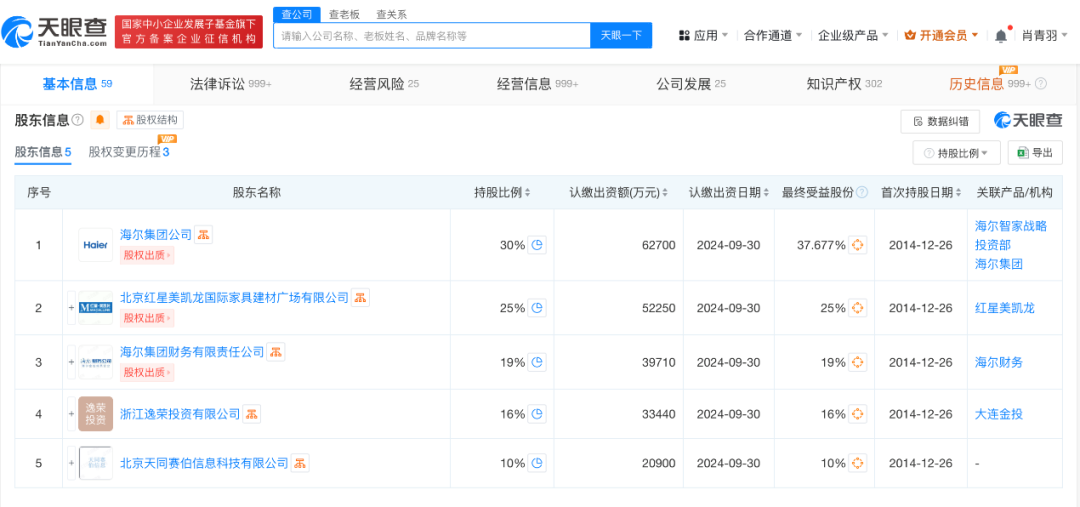Open equity structure icon next to 北京天同赛伯信息科技有限公司
Viewport: 1080px width, 507px height.
300,463
